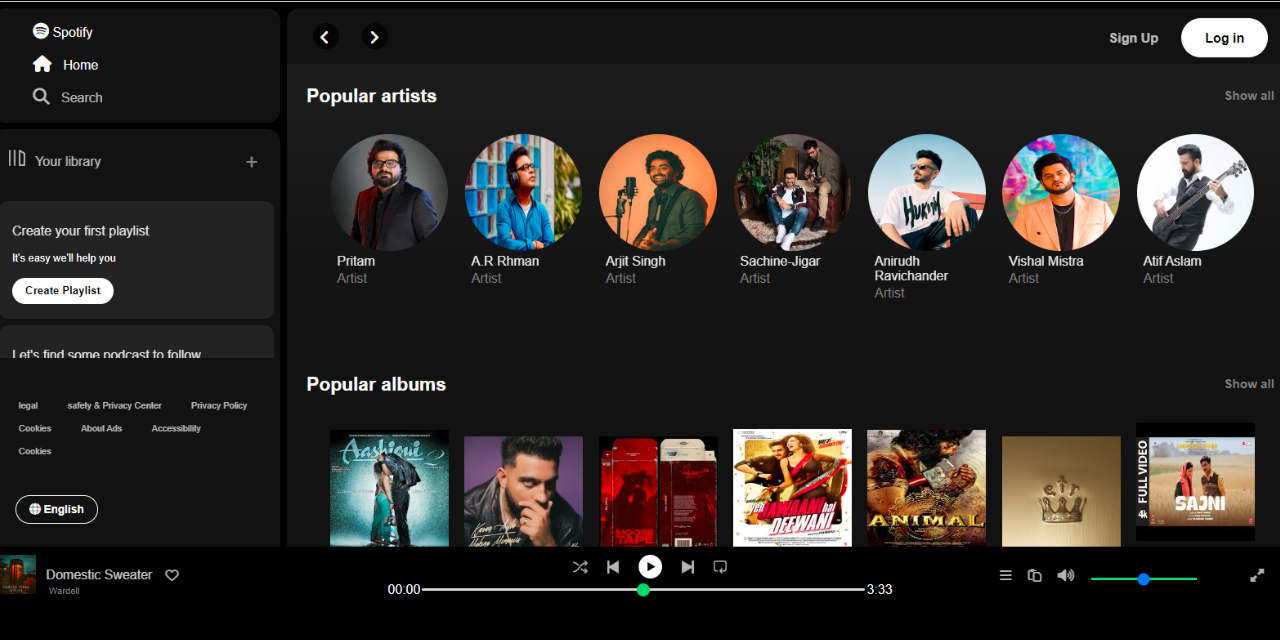The width and height of the screenshot is (1280, 640).
Task: Open the connect to a device icon
Action: pos(1034,575)
